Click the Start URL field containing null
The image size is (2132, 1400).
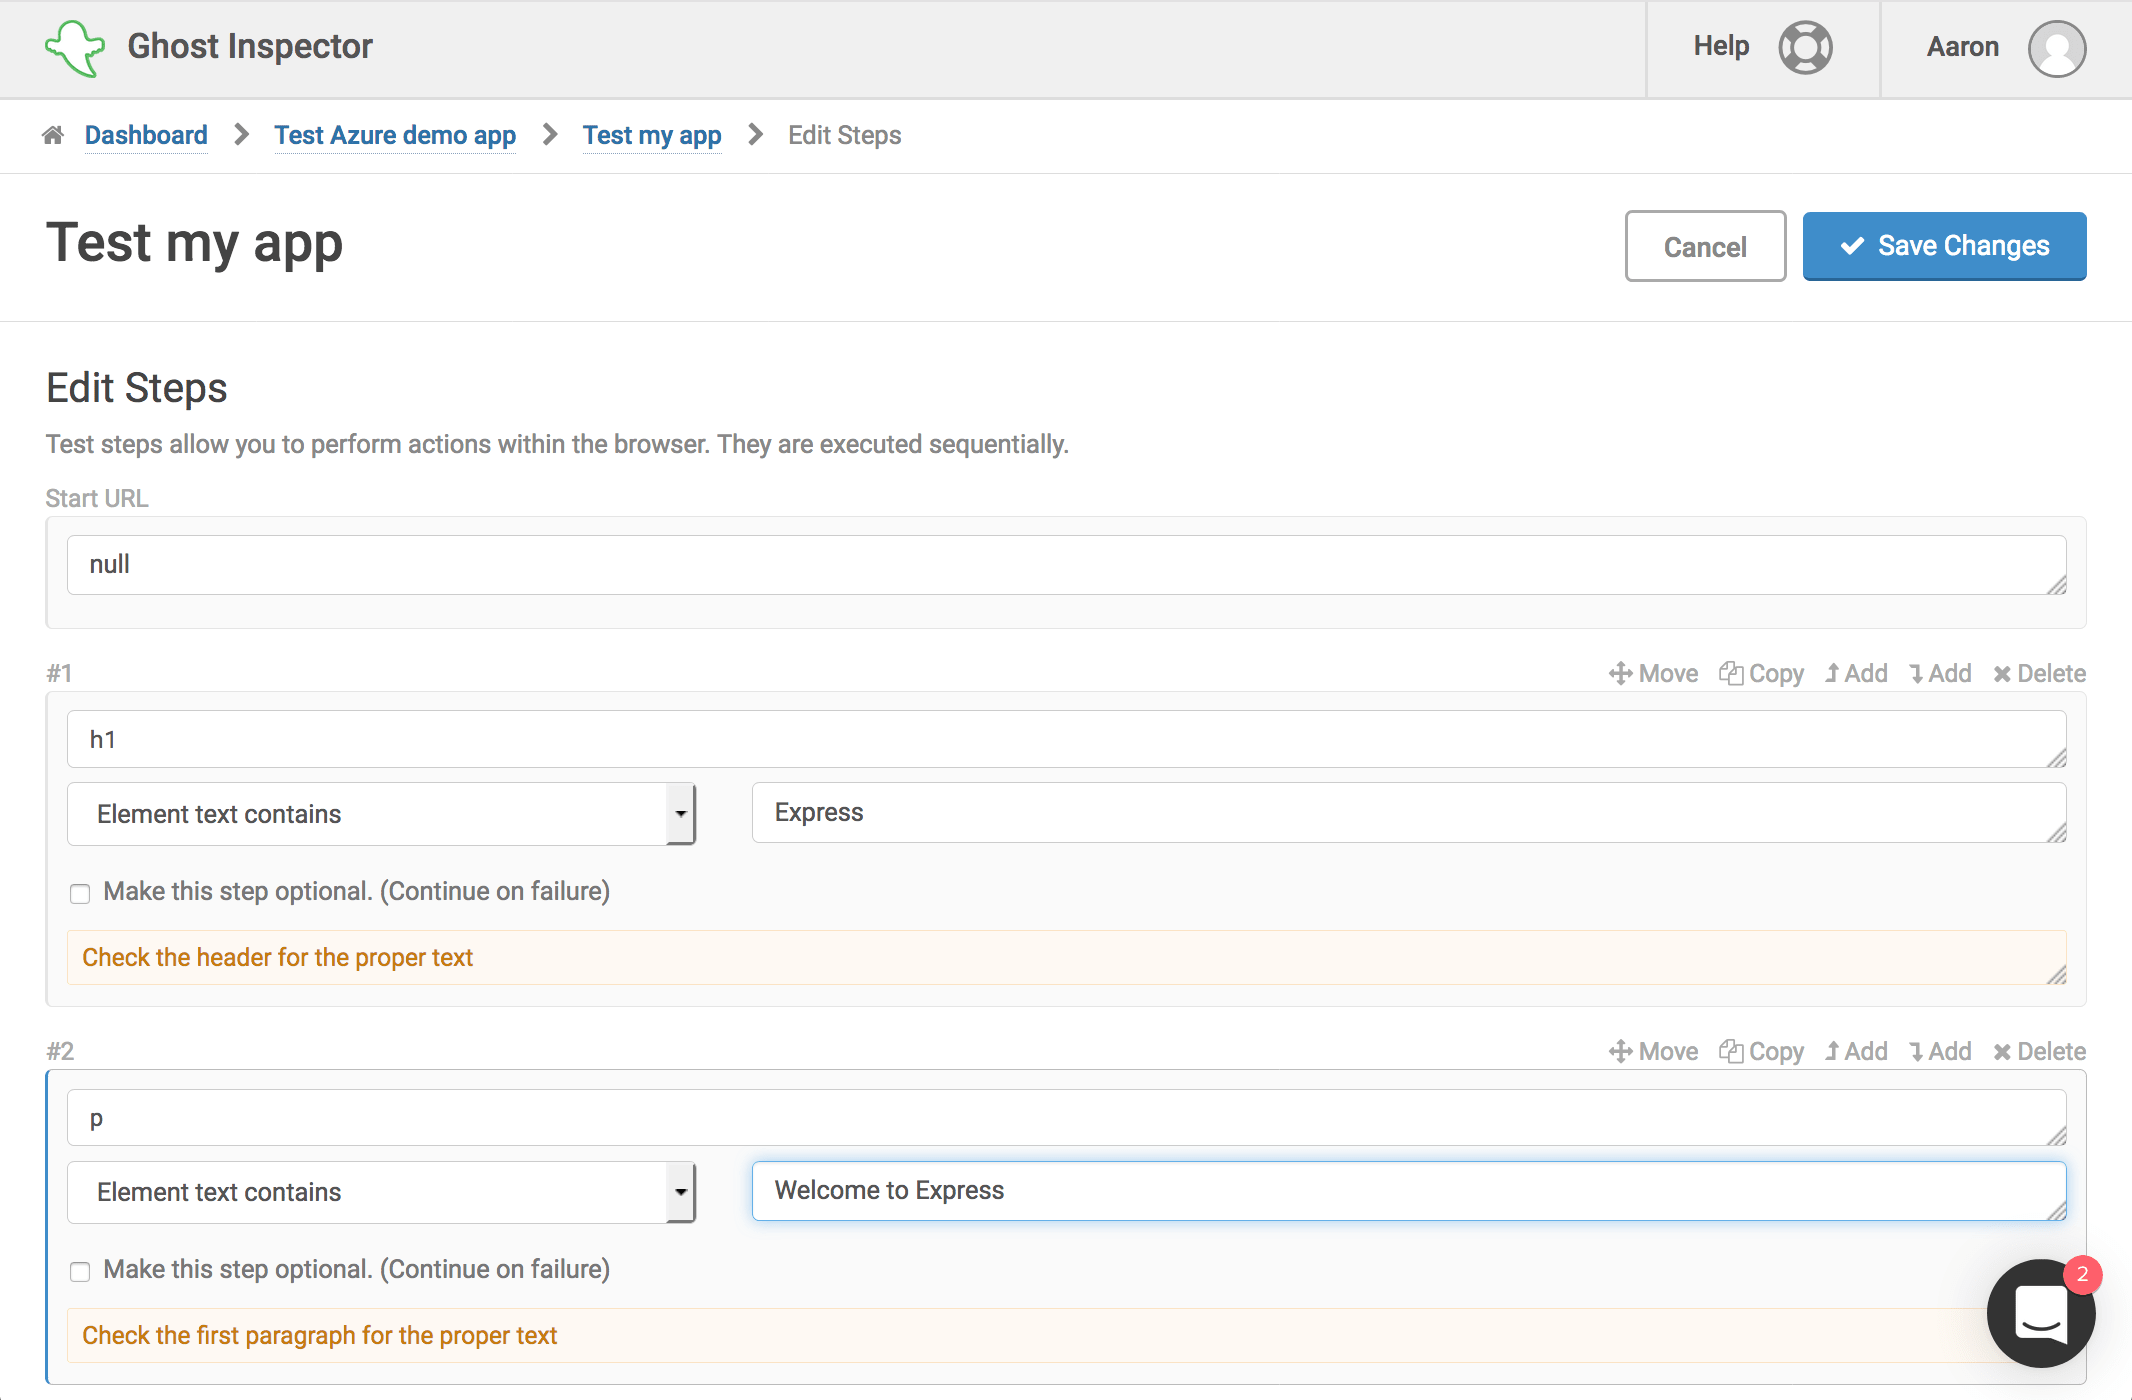click(x=1067, y=565)
